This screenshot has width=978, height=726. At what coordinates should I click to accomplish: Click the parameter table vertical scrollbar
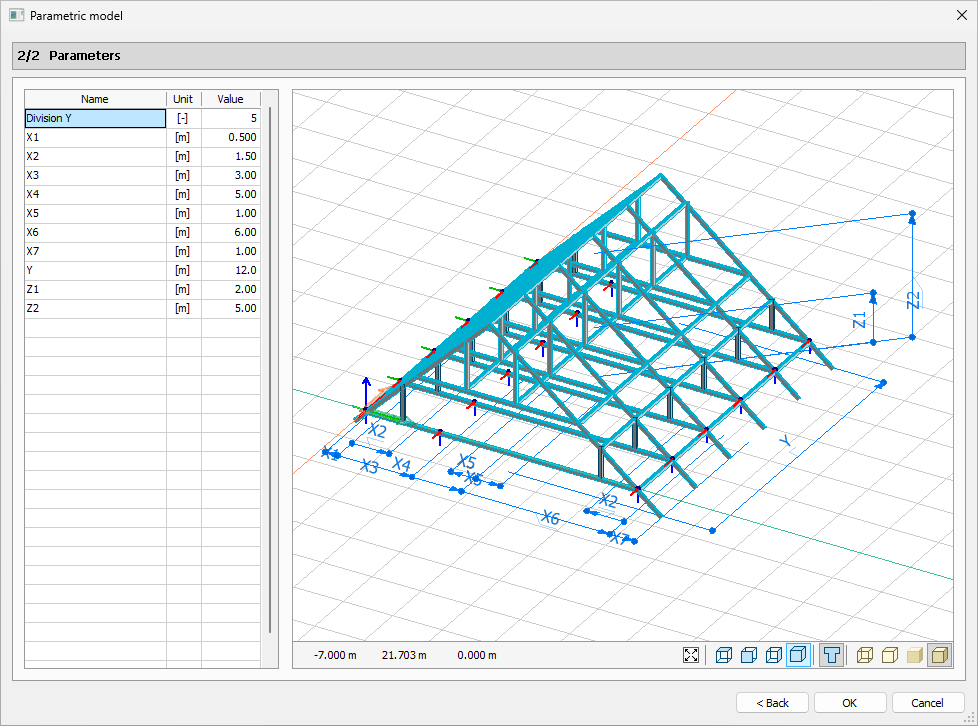(270, 370)
